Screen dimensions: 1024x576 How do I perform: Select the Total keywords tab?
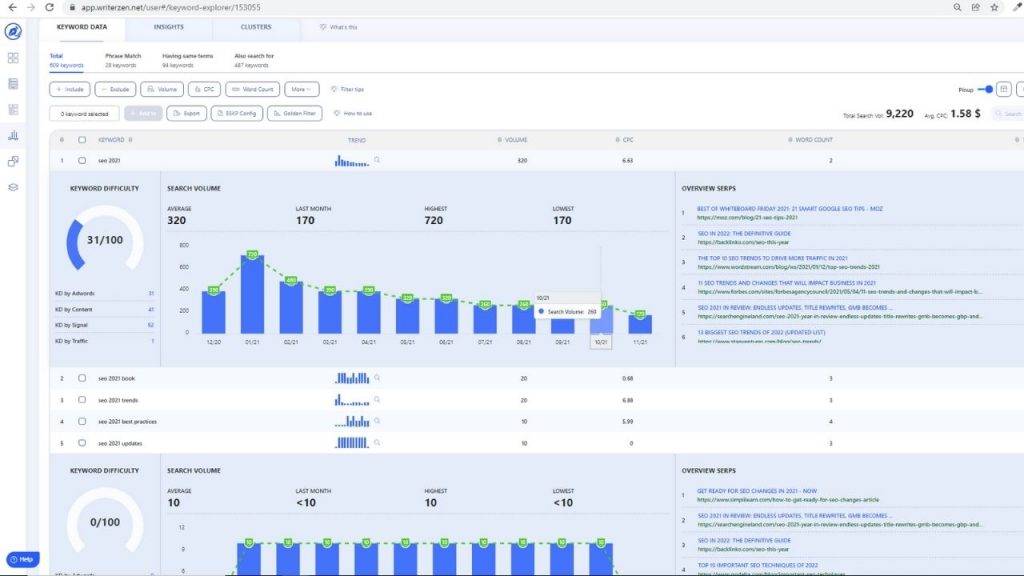[x=66, y=60]
